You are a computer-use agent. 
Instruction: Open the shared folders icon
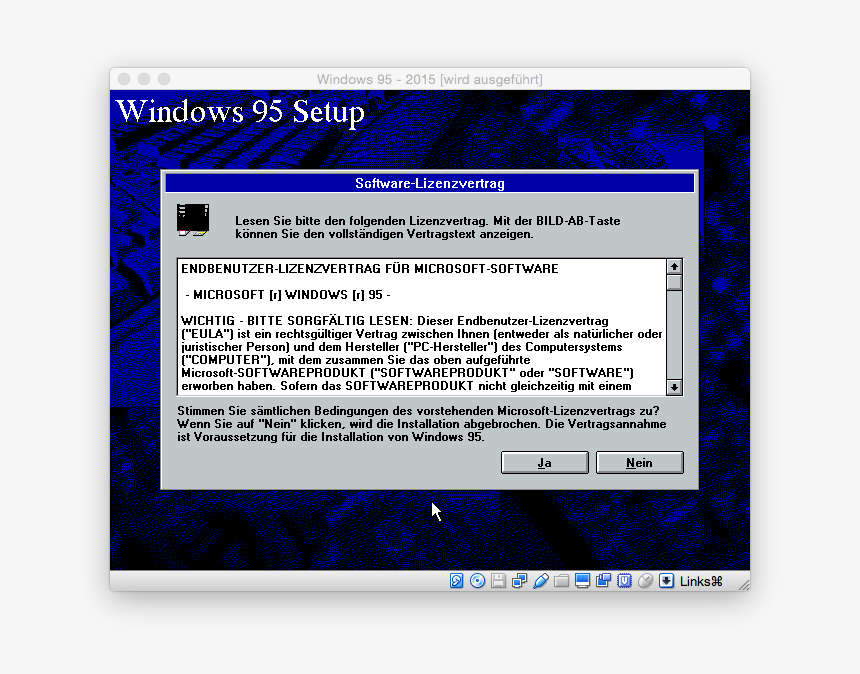pos(562,580)
